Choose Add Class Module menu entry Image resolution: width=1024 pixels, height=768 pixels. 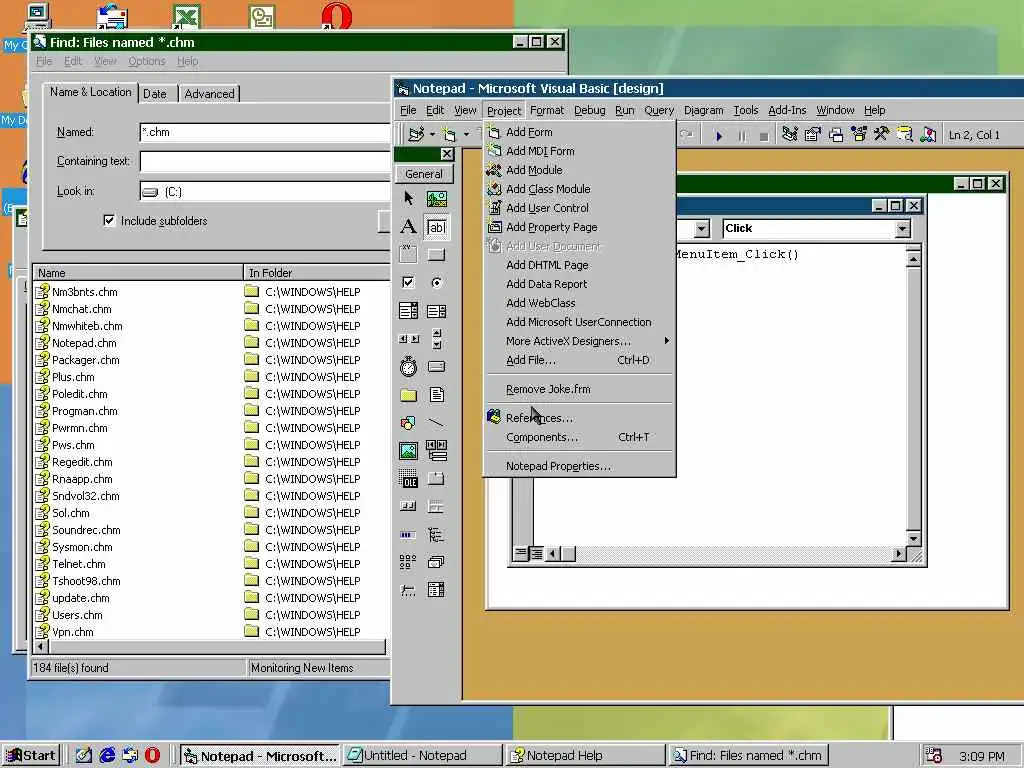(x=579, y=189)
